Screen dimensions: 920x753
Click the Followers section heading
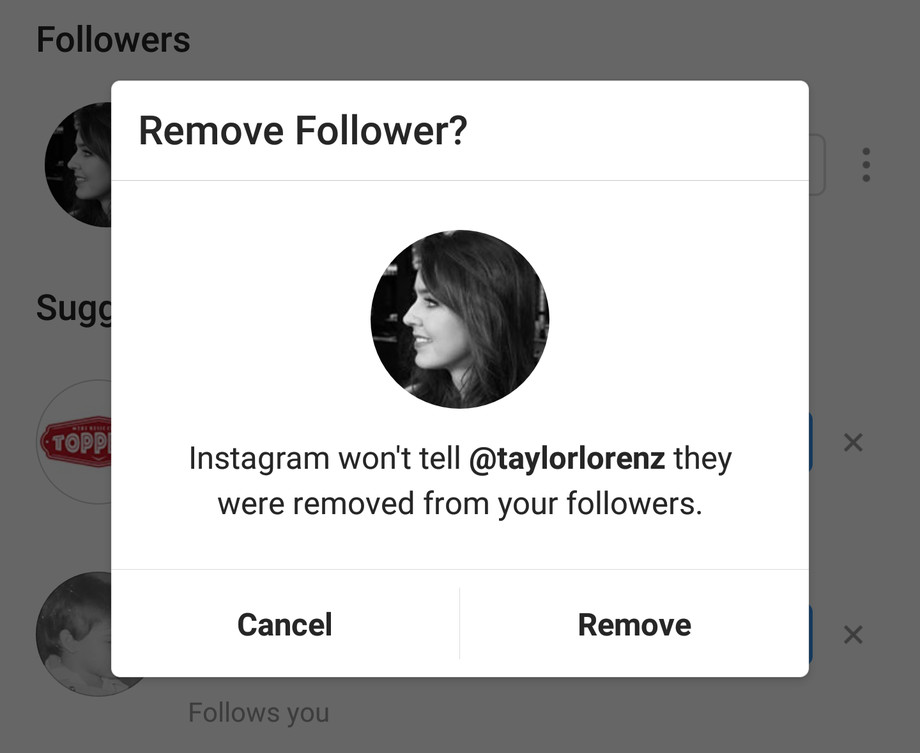(x=113, y=39)
